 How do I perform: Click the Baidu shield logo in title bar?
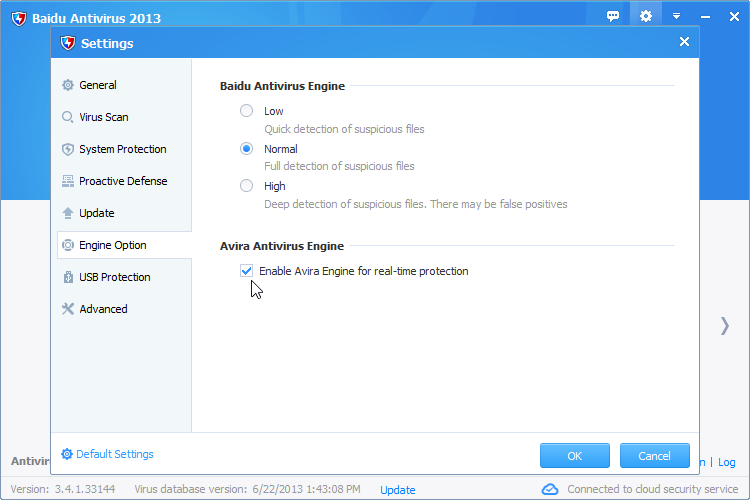pos(19,19)
